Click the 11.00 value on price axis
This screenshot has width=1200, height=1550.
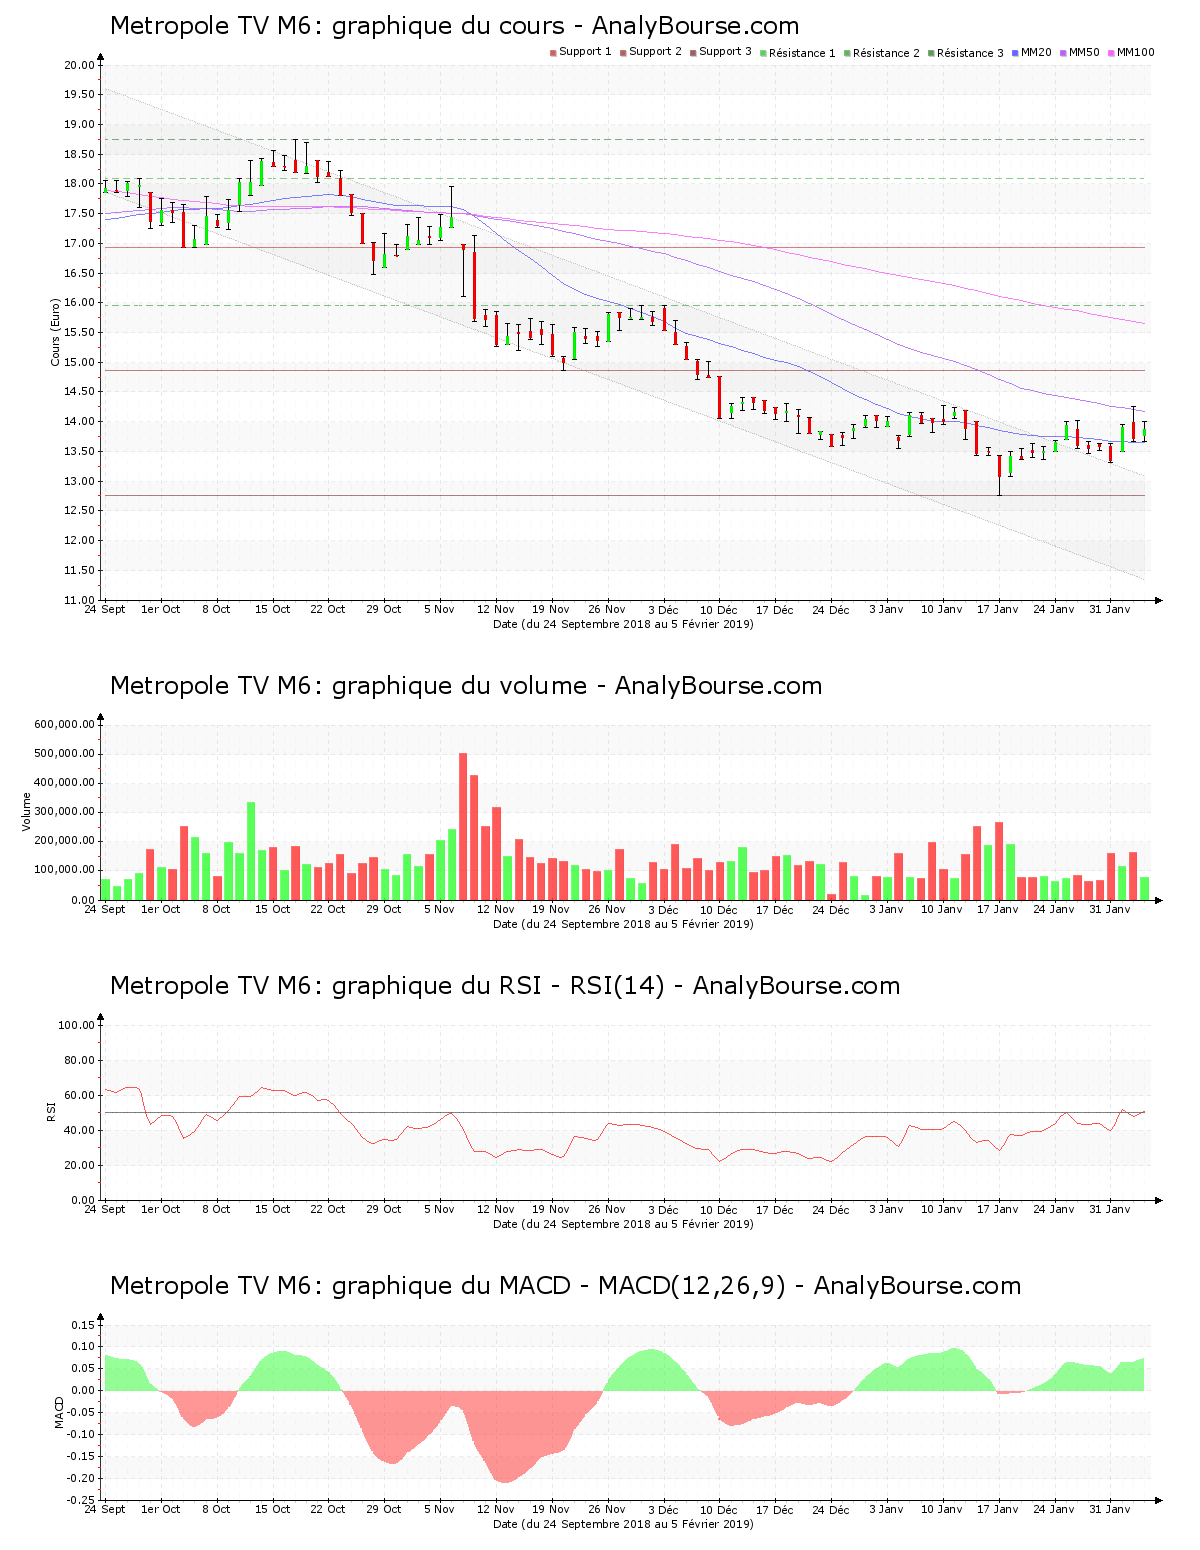point(79,600)
